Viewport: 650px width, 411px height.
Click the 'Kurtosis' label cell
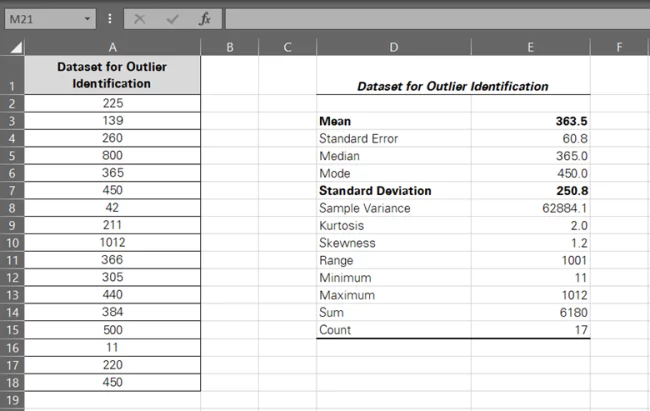coord(394,226)
